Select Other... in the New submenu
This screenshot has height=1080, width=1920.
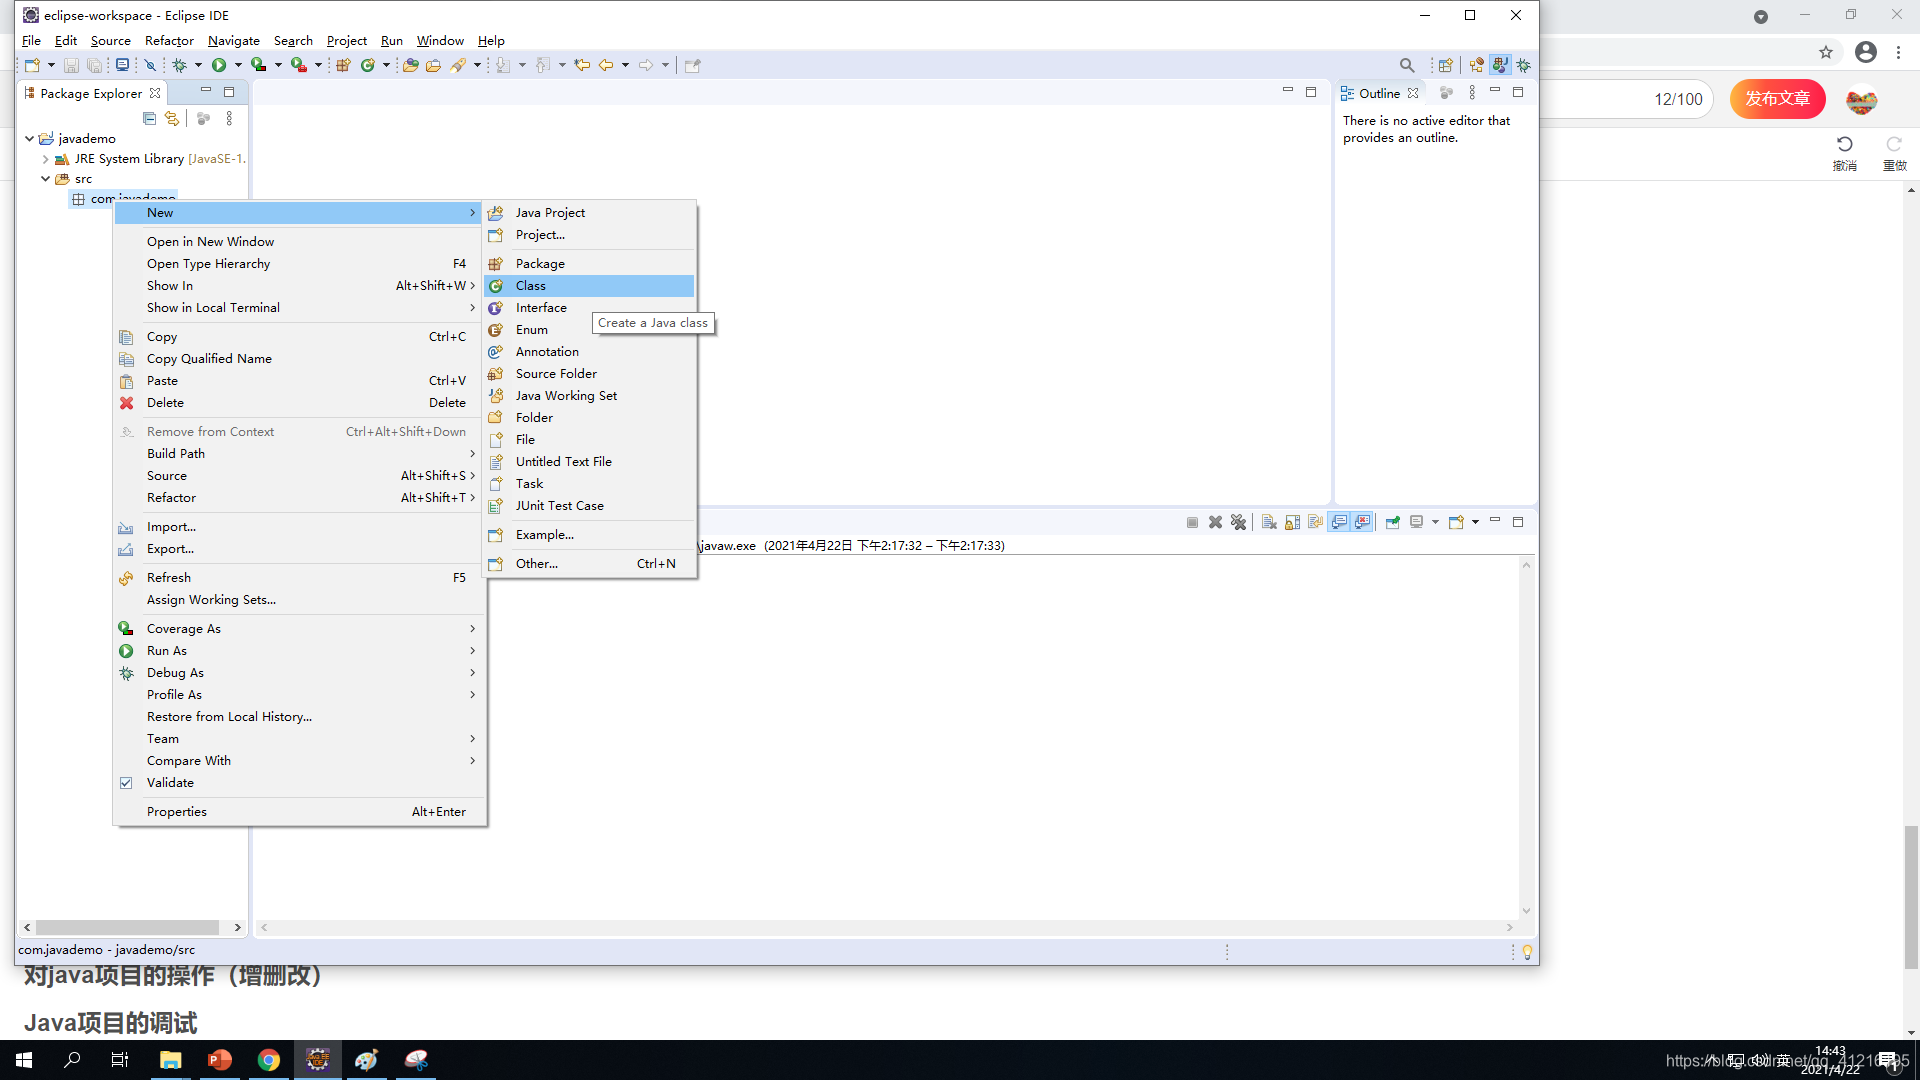coord(589,564)
